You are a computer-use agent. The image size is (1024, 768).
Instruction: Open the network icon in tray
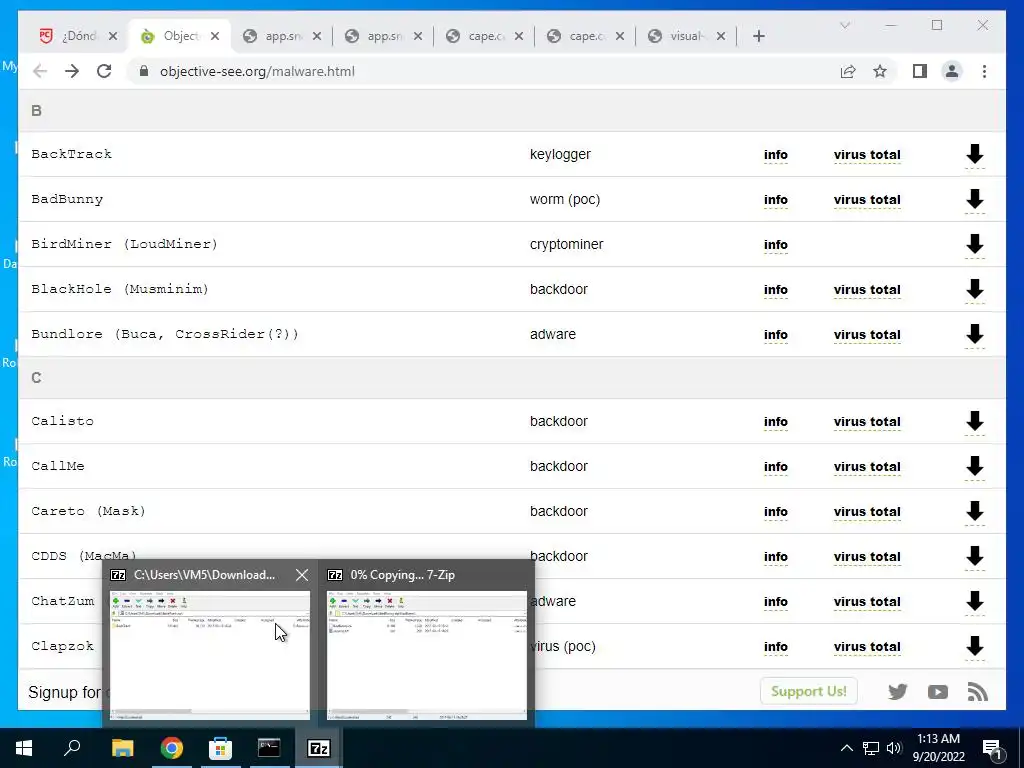tap(871, 748)
